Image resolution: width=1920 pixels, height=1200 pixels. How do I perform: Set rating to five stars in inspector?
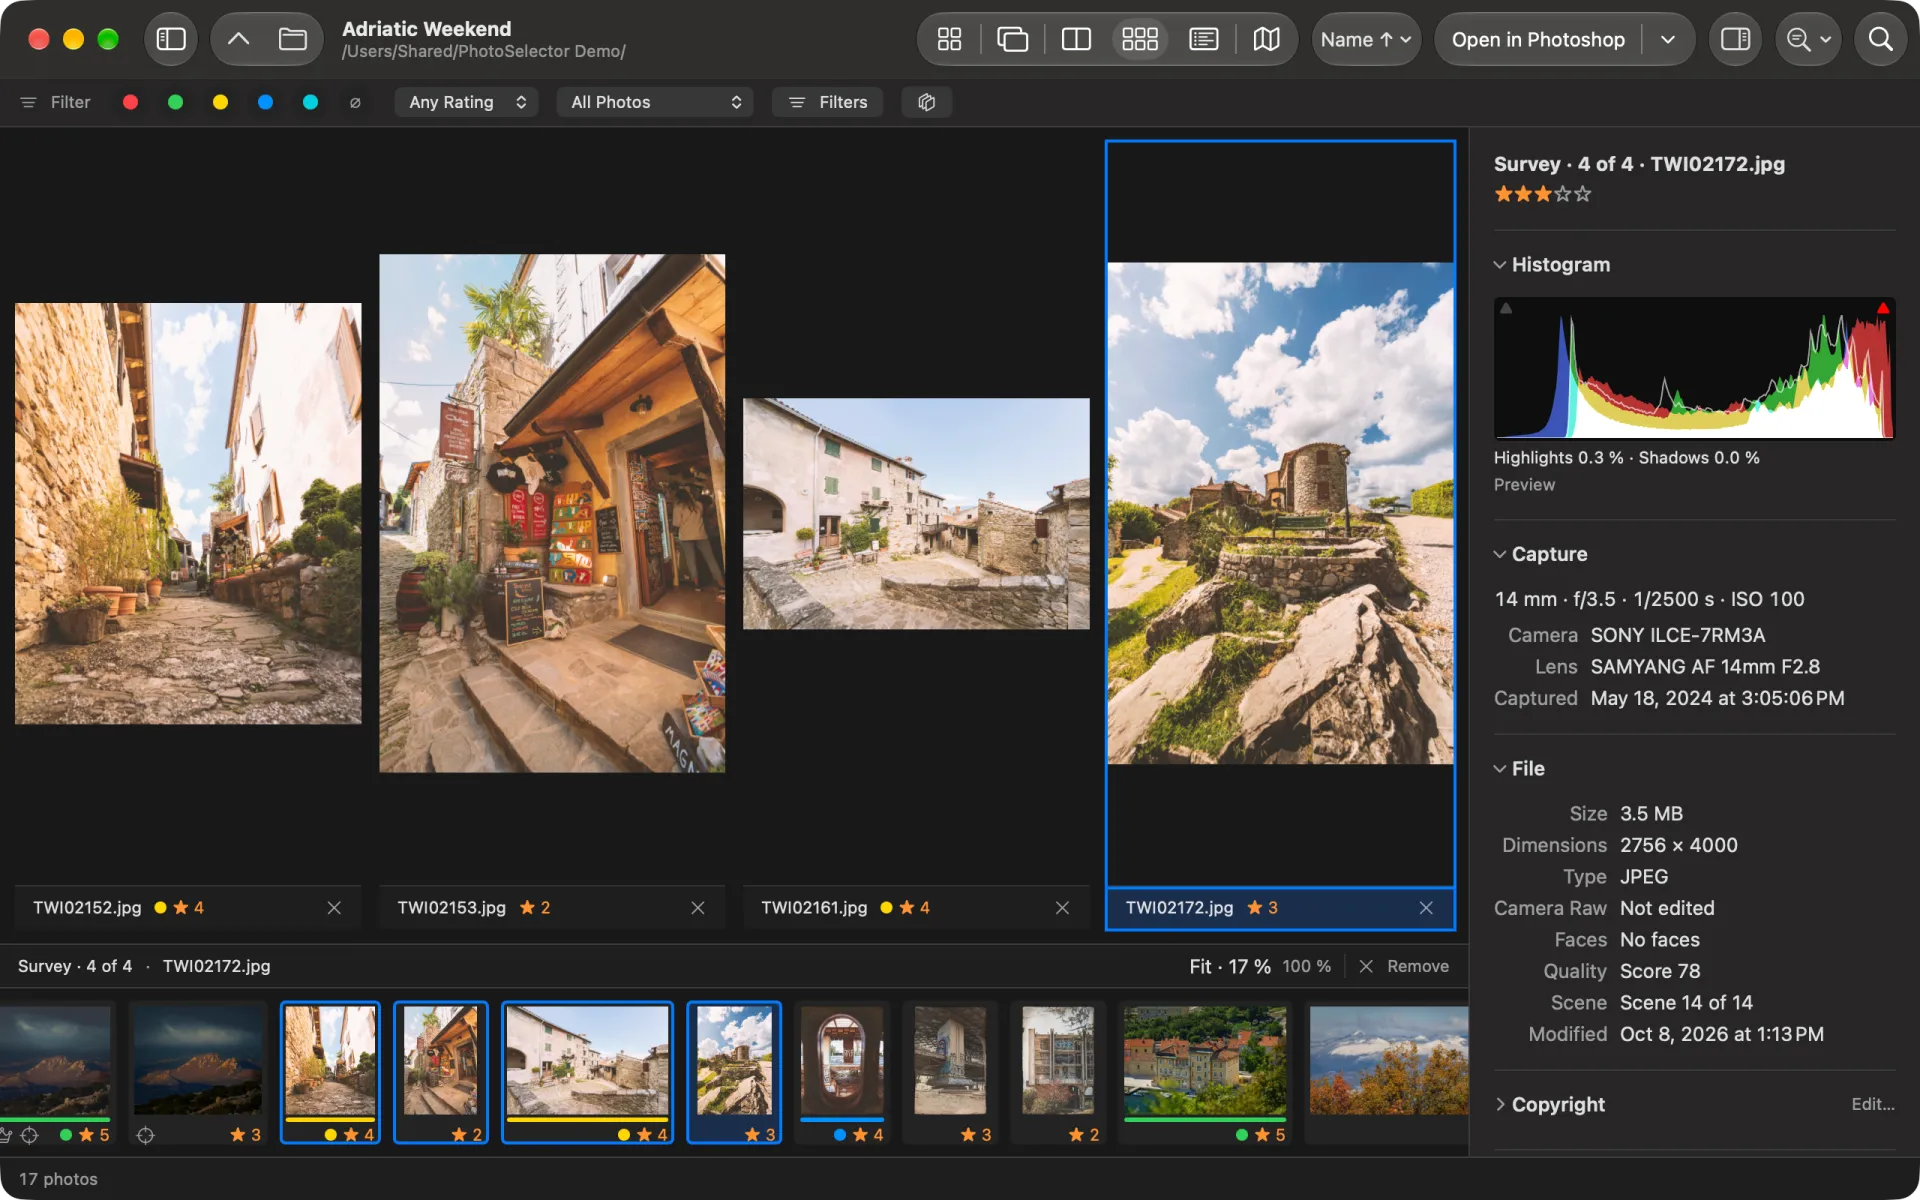point(1582,194)
